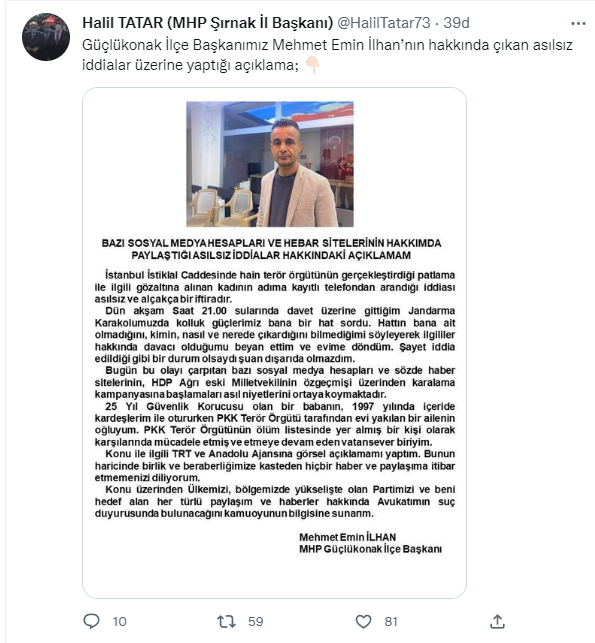Click the pointing-down hand emoji in tweet
Screen dimensions: 595x643
313,65
